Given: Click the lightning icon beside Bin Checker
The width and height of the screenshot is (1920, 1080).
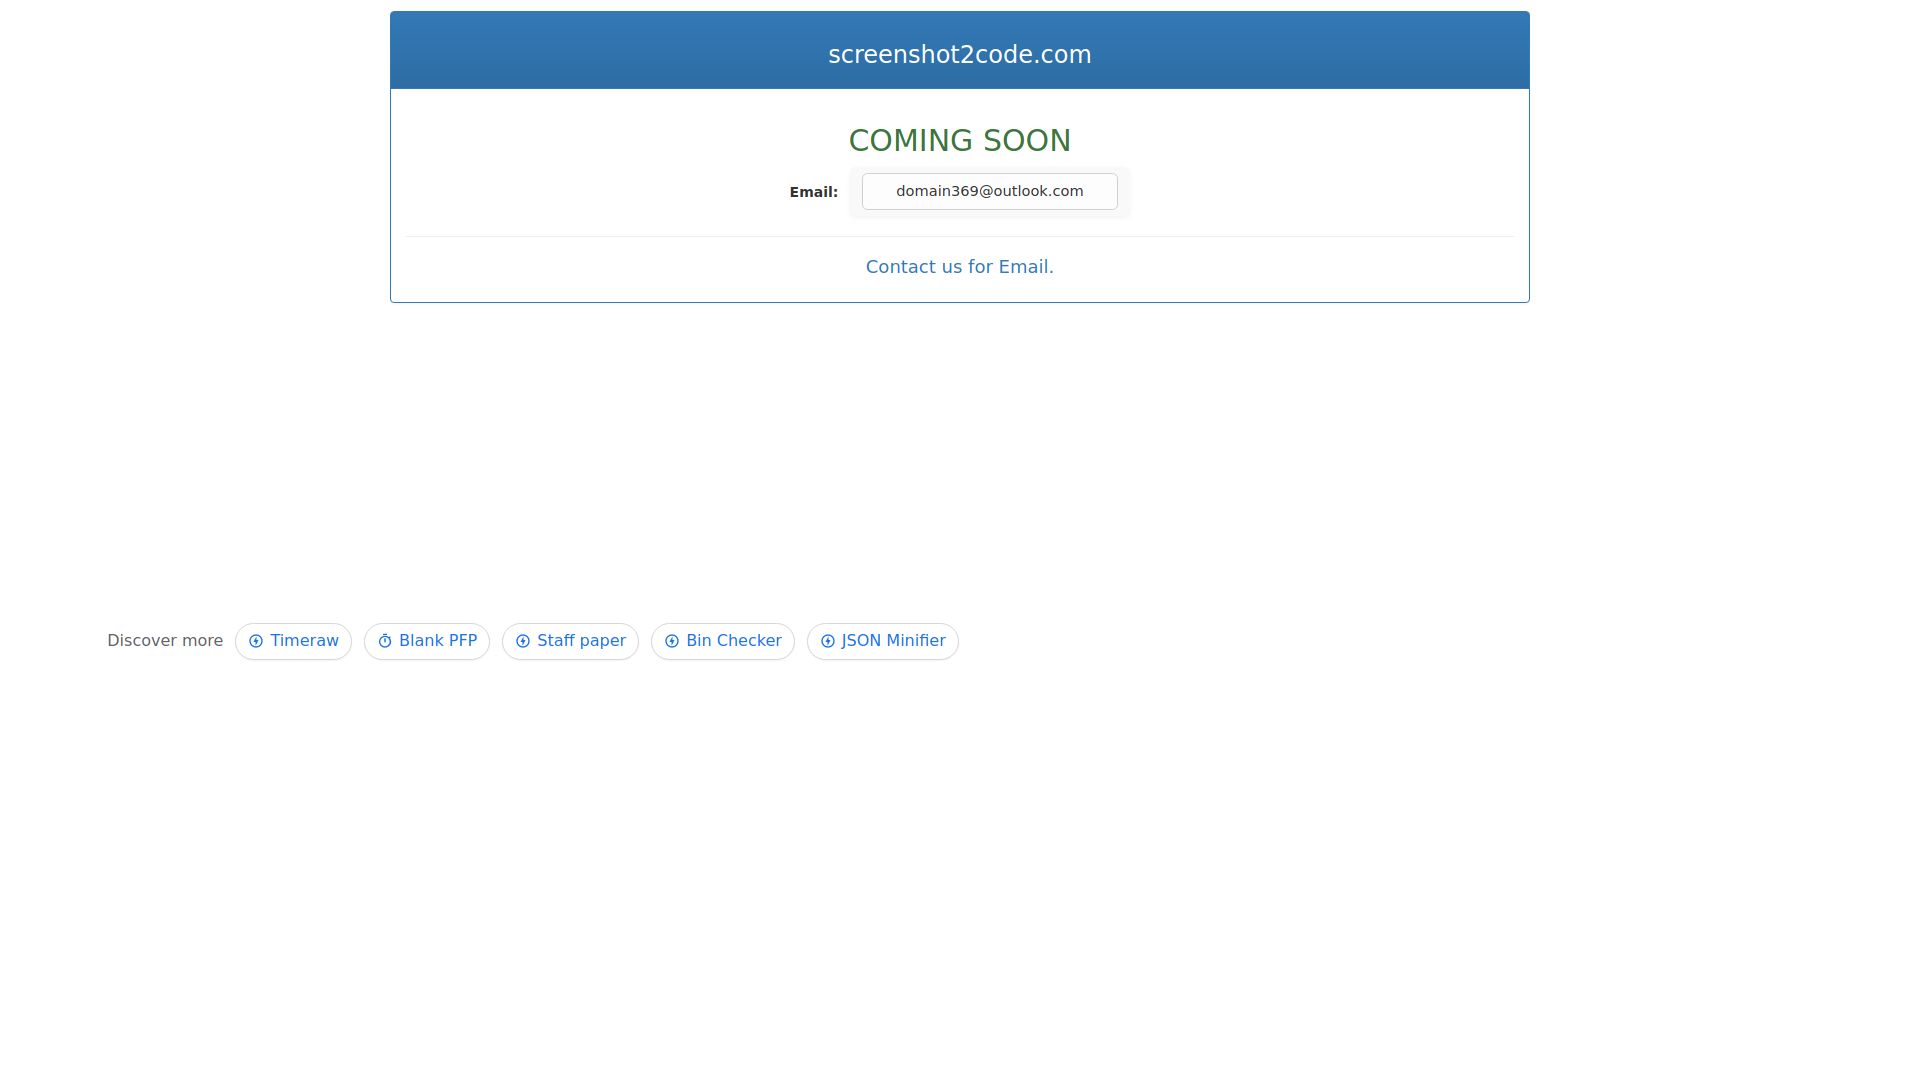Looking at the screenshot, I should tap(671, 641).
